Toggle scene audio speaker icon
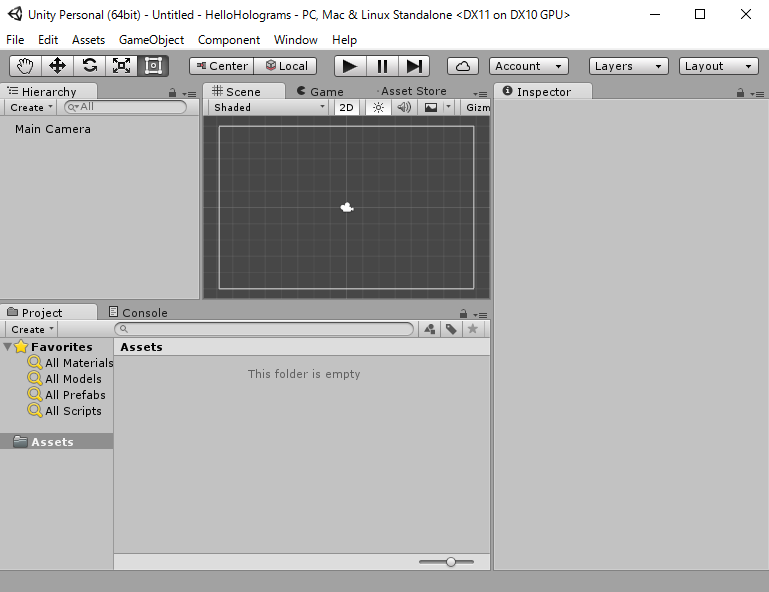Screen dimensions: 769x592 pos(404,107)
